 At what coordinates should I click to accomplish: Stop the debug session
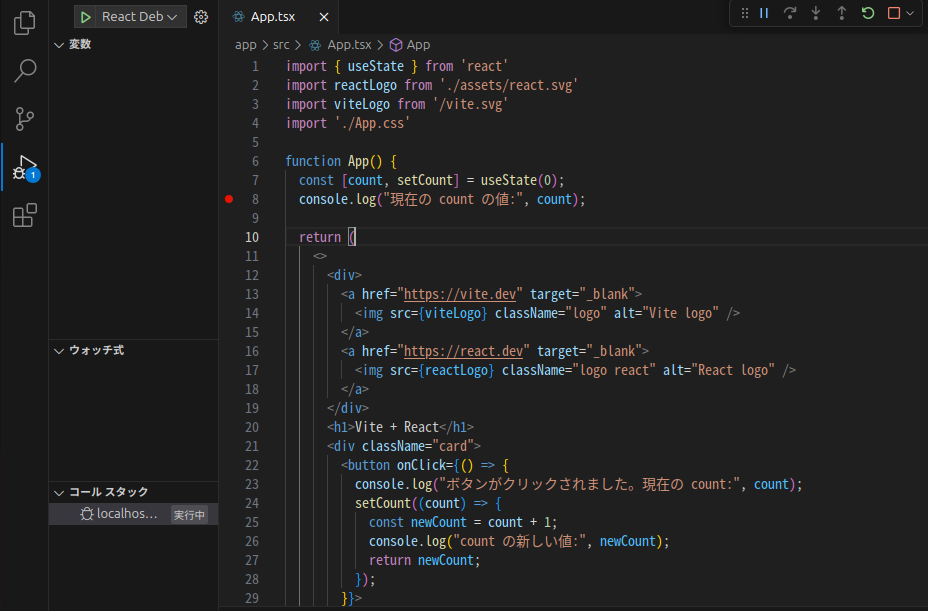pos(893,14)
